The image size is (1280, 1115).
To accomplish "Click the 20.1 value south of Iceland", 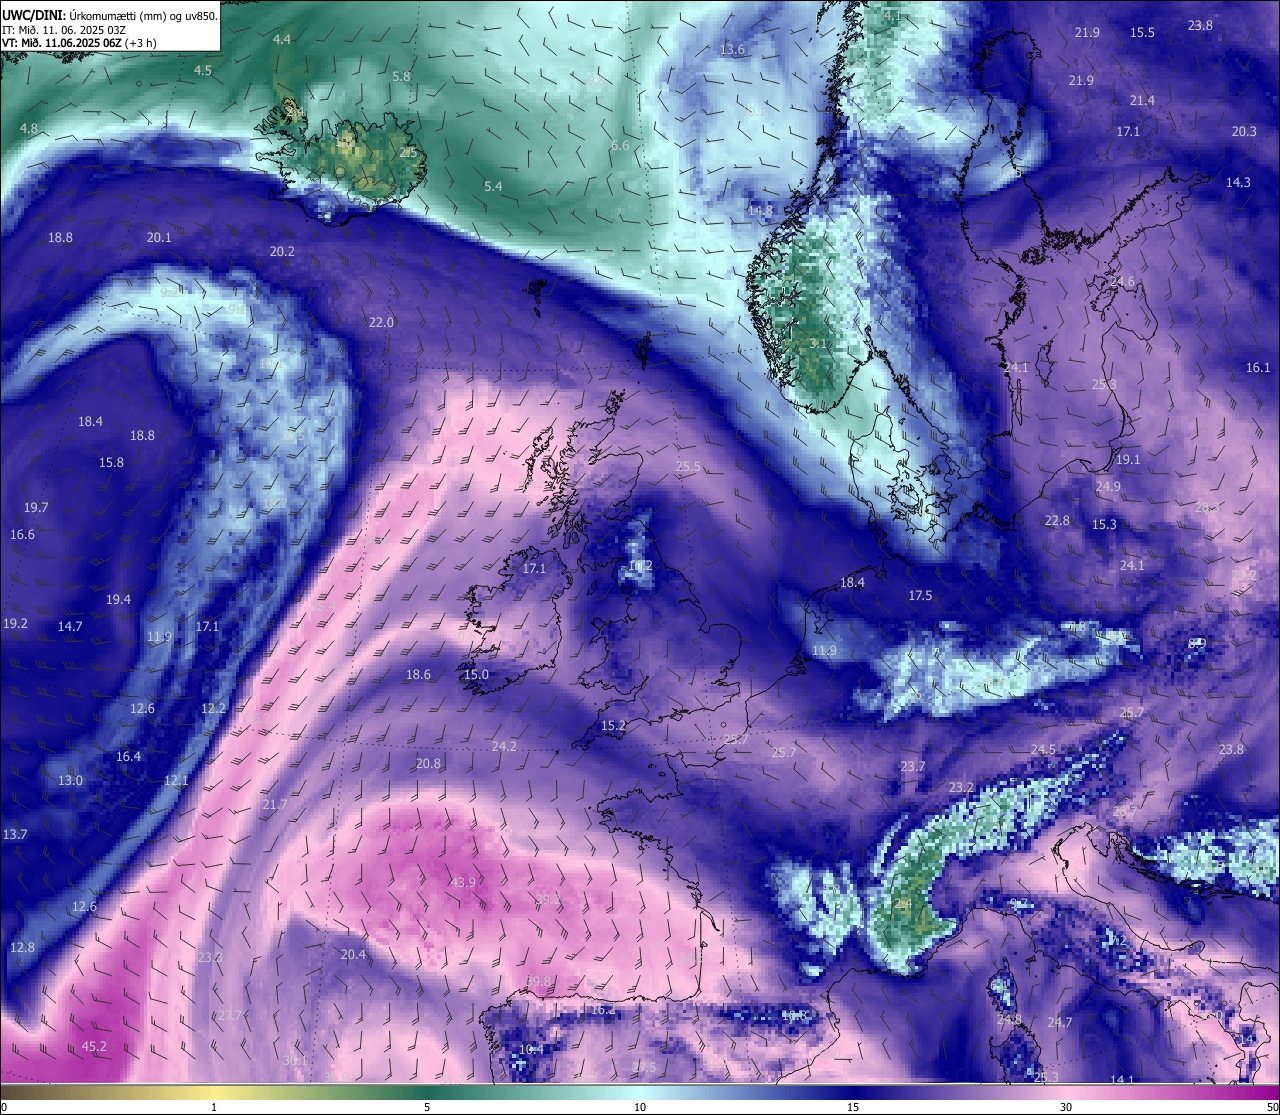I will pos(159,237).
